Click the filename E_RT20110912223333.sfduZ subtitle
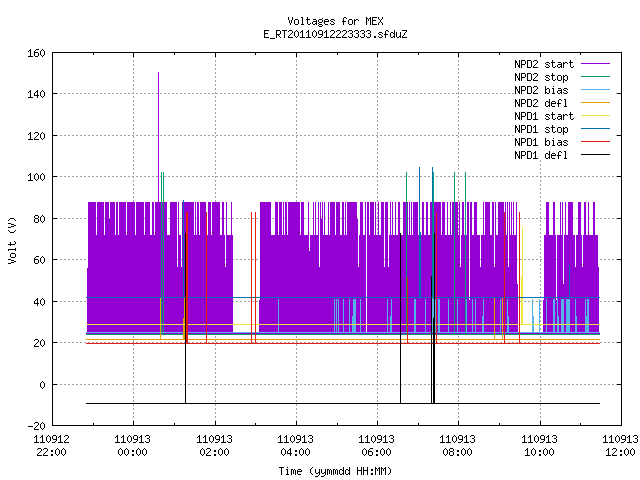The height and width of the screenshot is (480, 640). point(335,34)
